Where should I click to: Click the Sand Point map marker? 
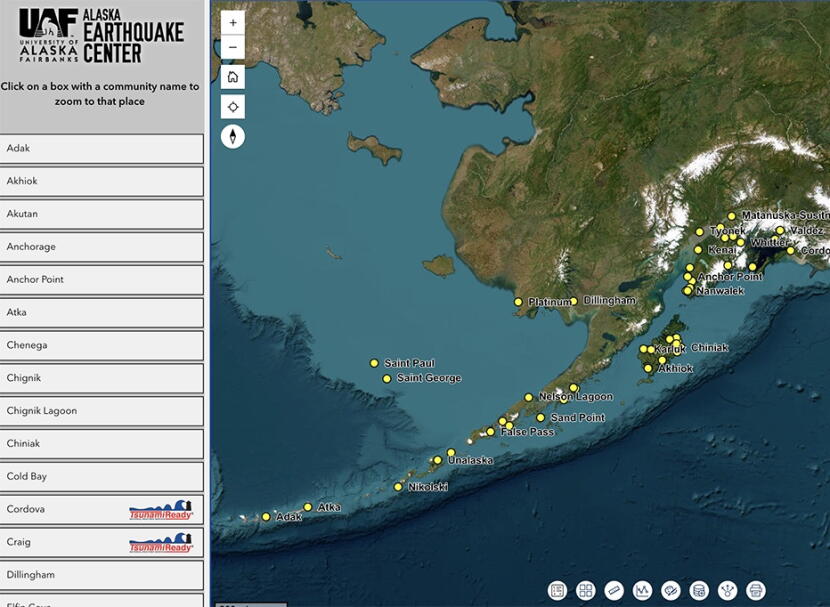[540, 418]
